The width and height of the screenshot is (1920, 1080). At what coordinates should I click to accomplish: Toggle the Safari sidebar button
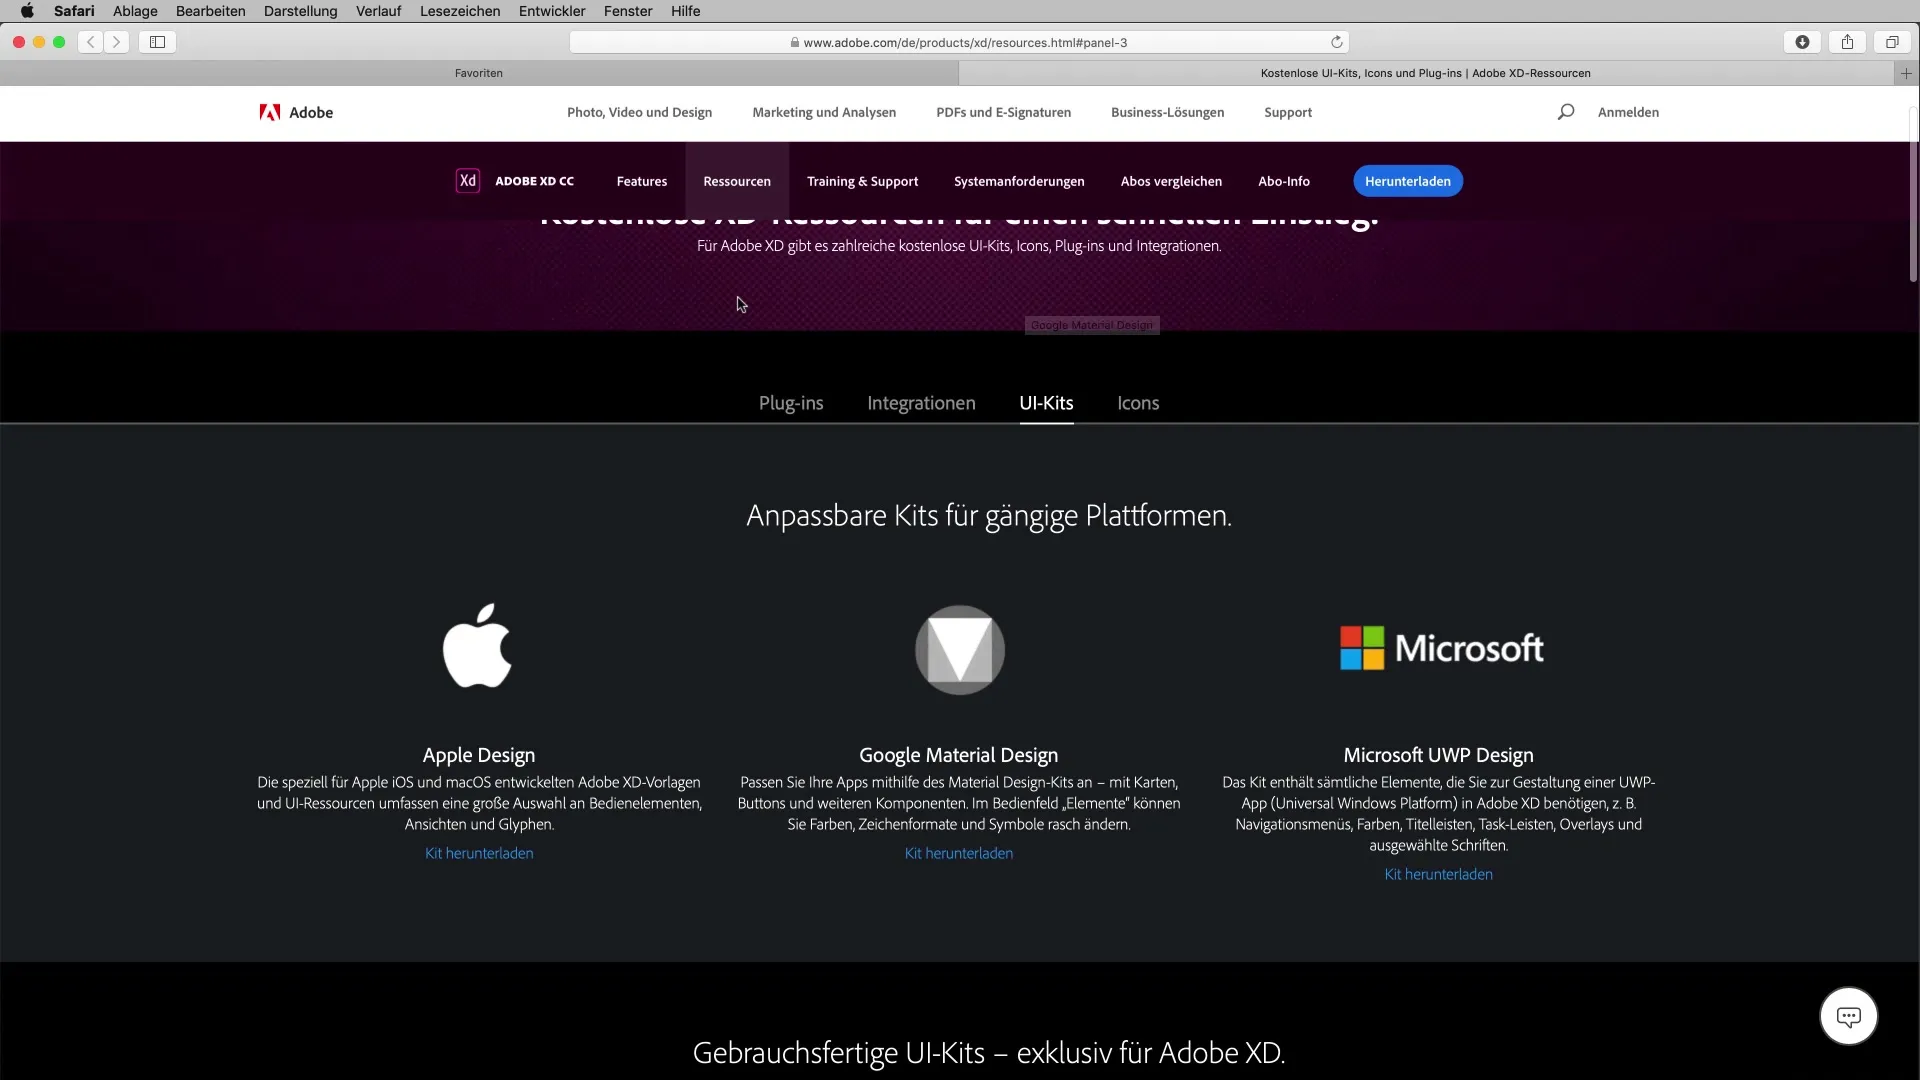pos(158,42)
